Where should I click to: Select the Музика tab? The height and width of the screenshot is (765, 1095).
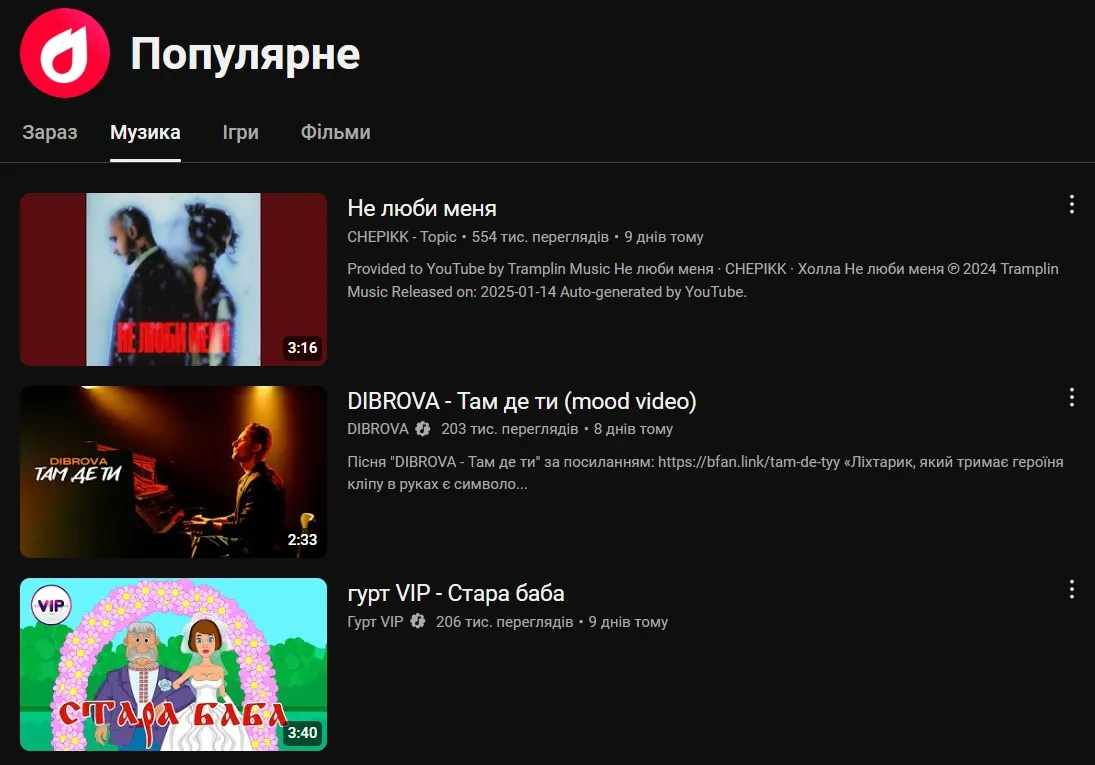click(x=145, y=132)
